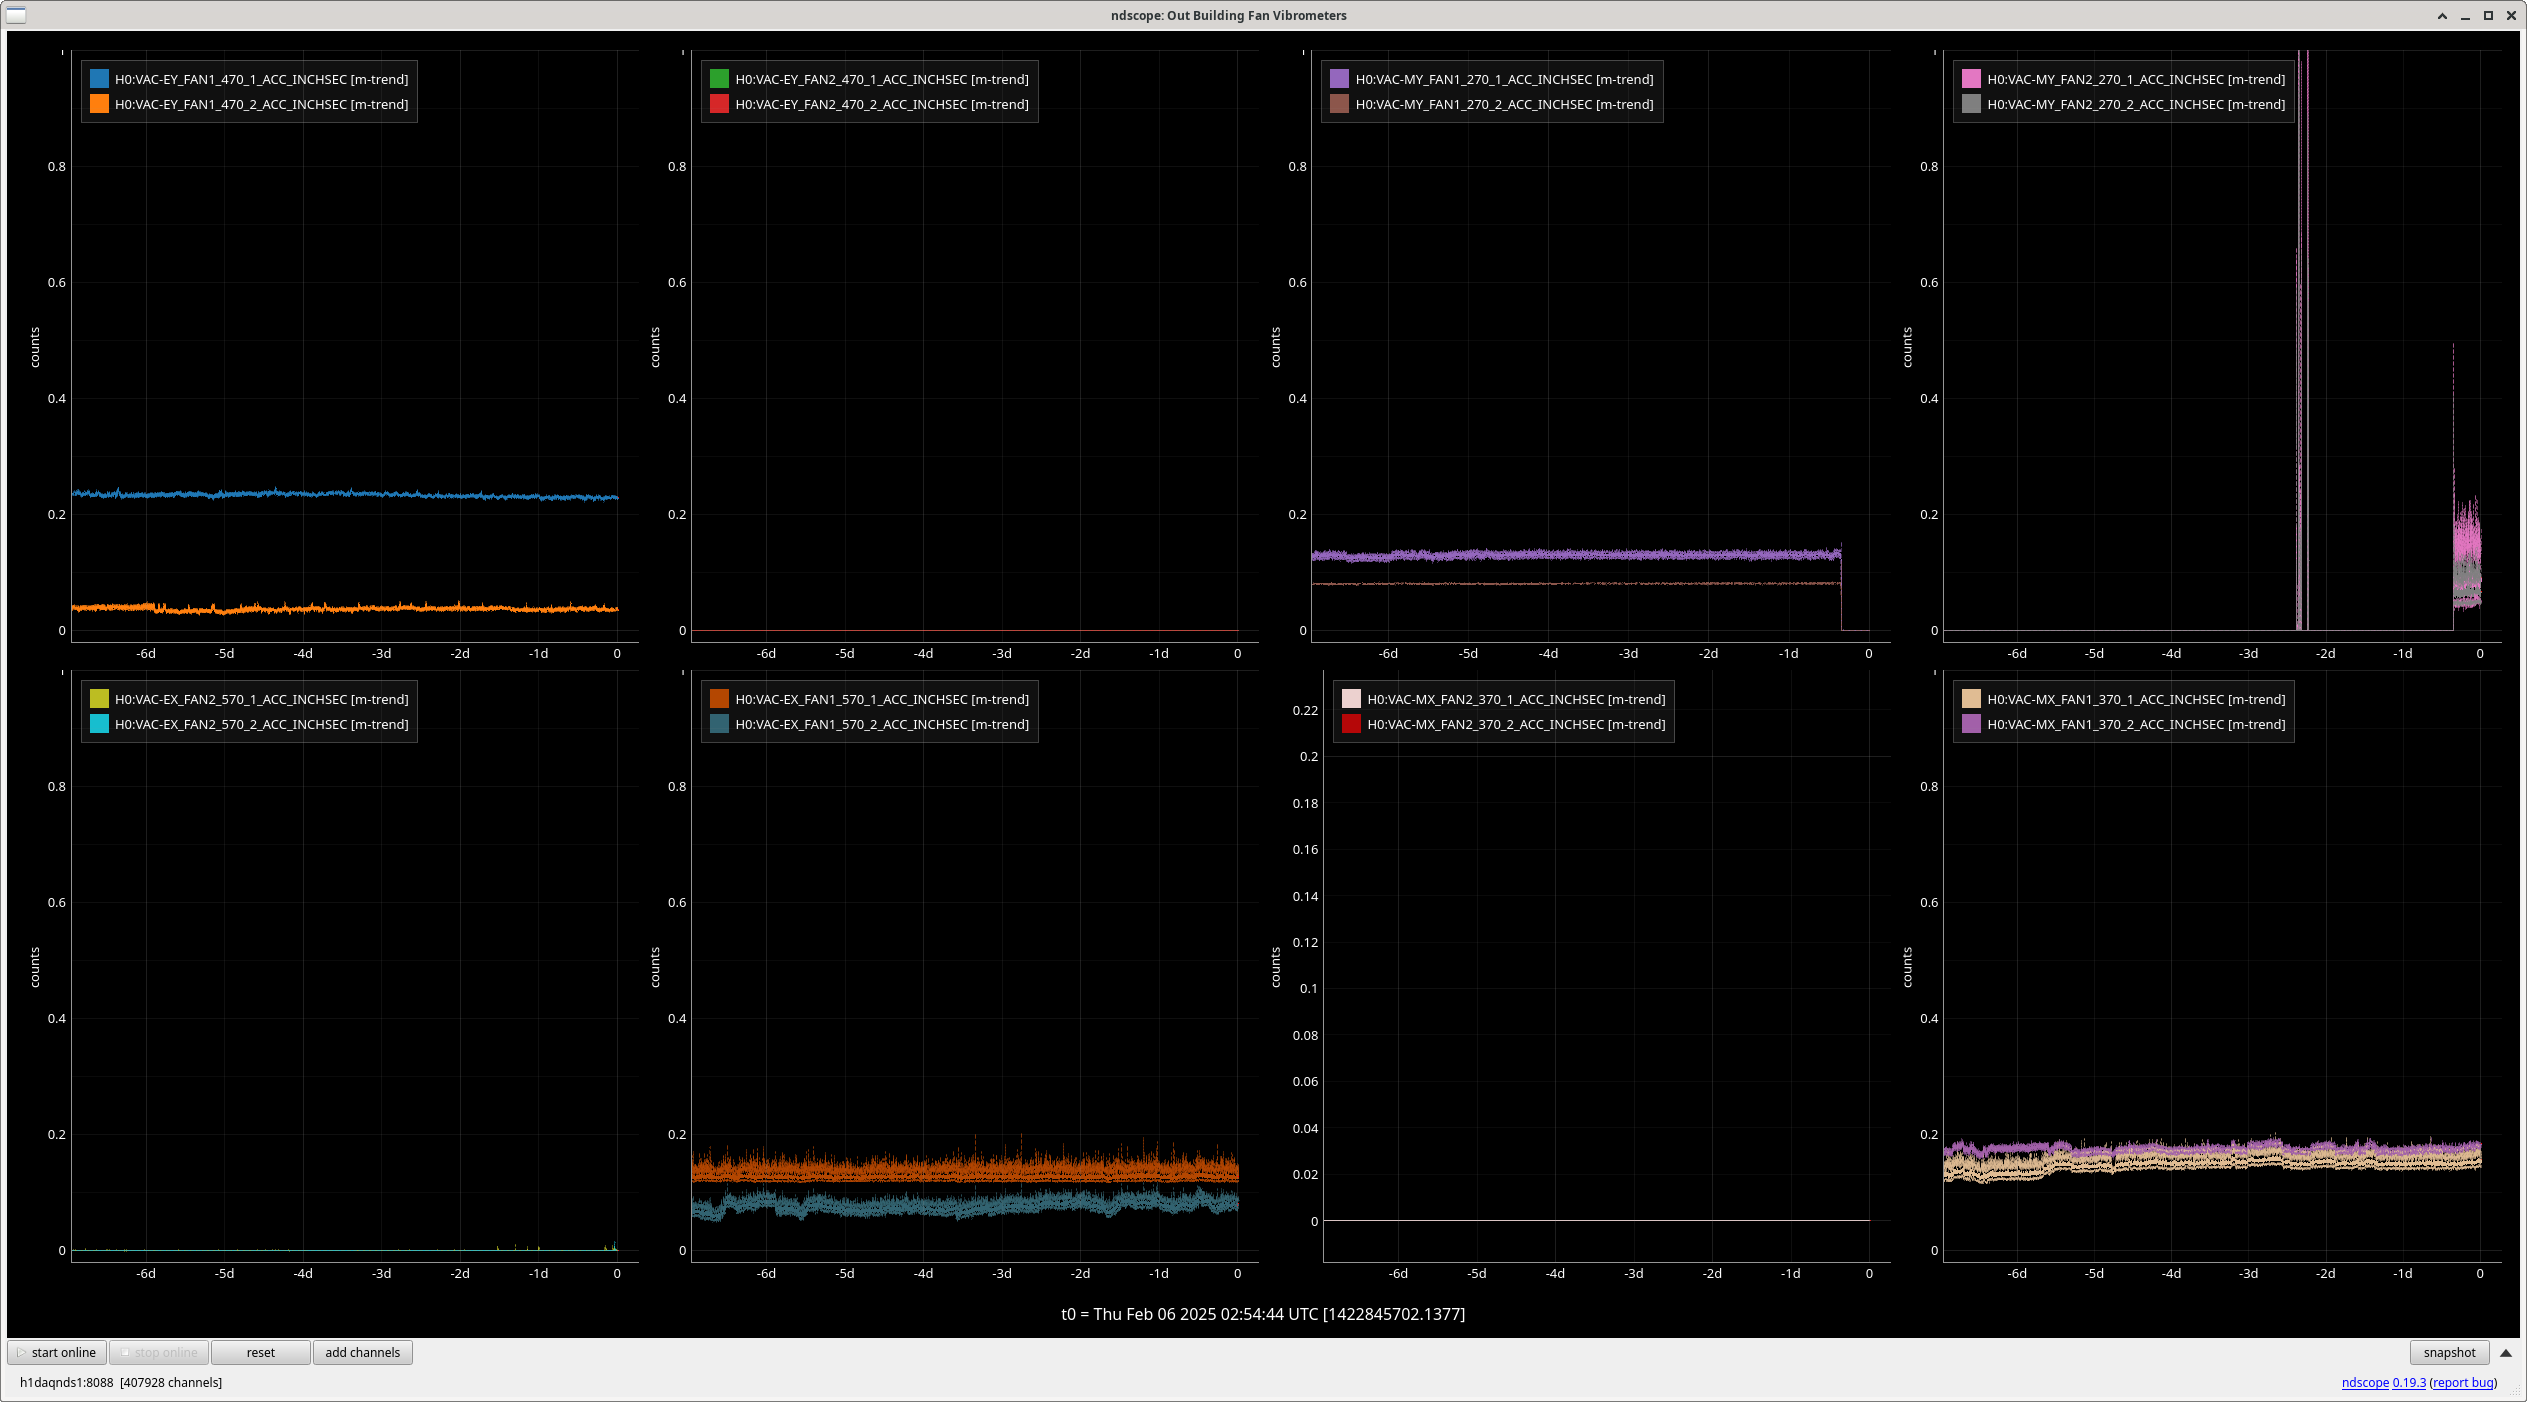Take a snapshot with snapshot button
Image resolution: width=2527 pixels, height=1402 pixels.
[x=2449, y=1352]
